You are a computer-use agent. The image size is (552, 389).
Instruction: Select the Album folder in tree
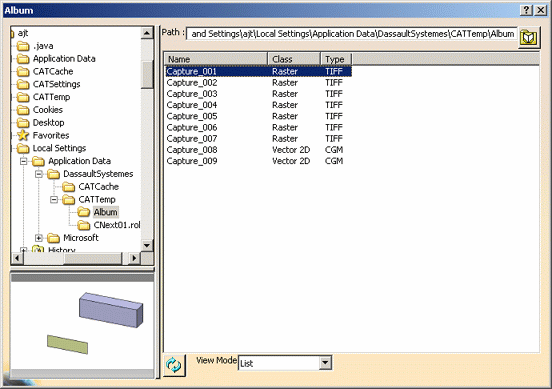[105, 212]
